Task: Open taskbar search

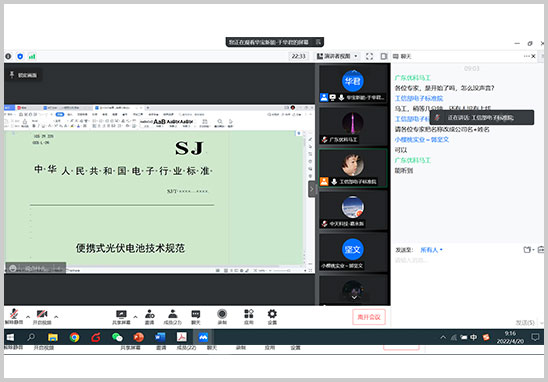Action: pos(31,337)
